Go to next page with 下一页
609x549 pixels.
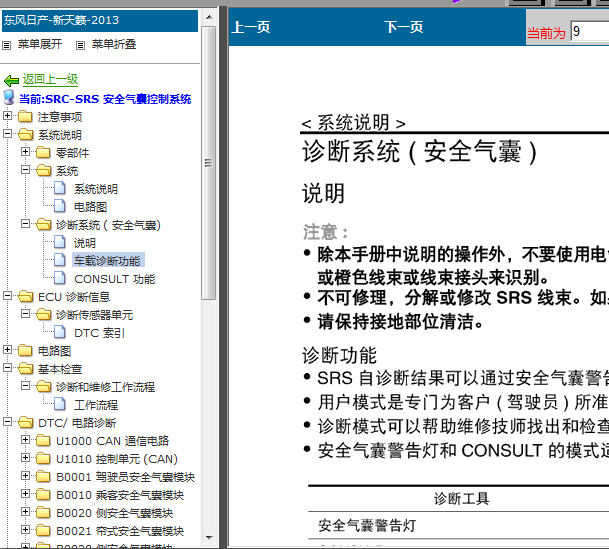click(x=404, y=27)
